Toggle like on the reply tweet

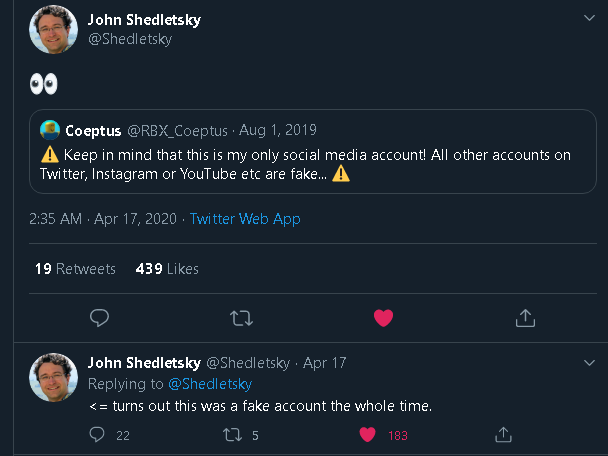click(367, 435)
